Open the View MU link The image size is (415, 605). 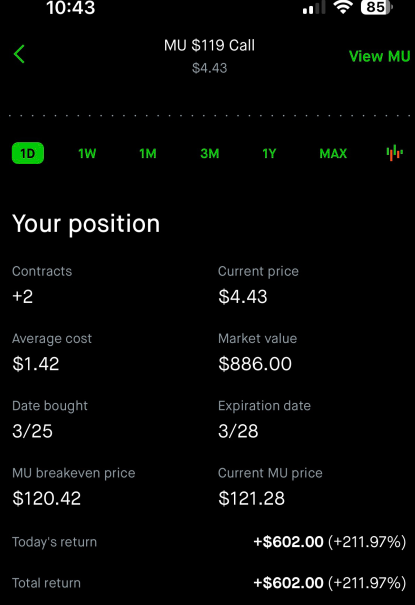380,56
